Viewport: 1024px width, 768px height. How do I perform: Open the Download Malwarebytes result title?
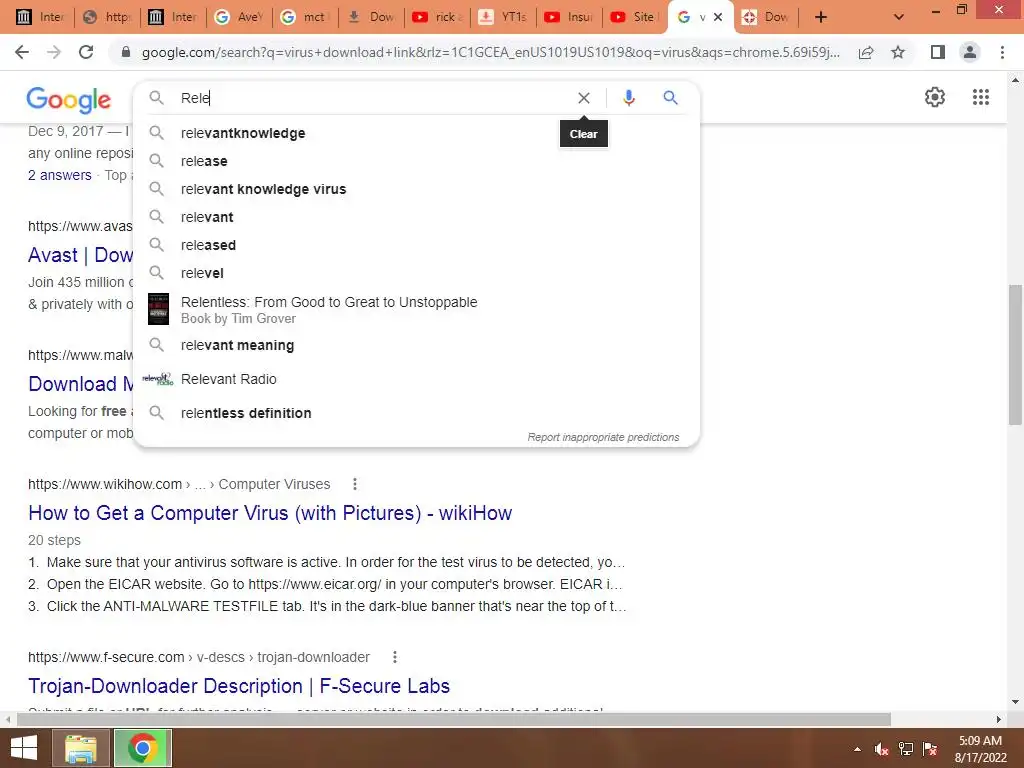(80, 384)
